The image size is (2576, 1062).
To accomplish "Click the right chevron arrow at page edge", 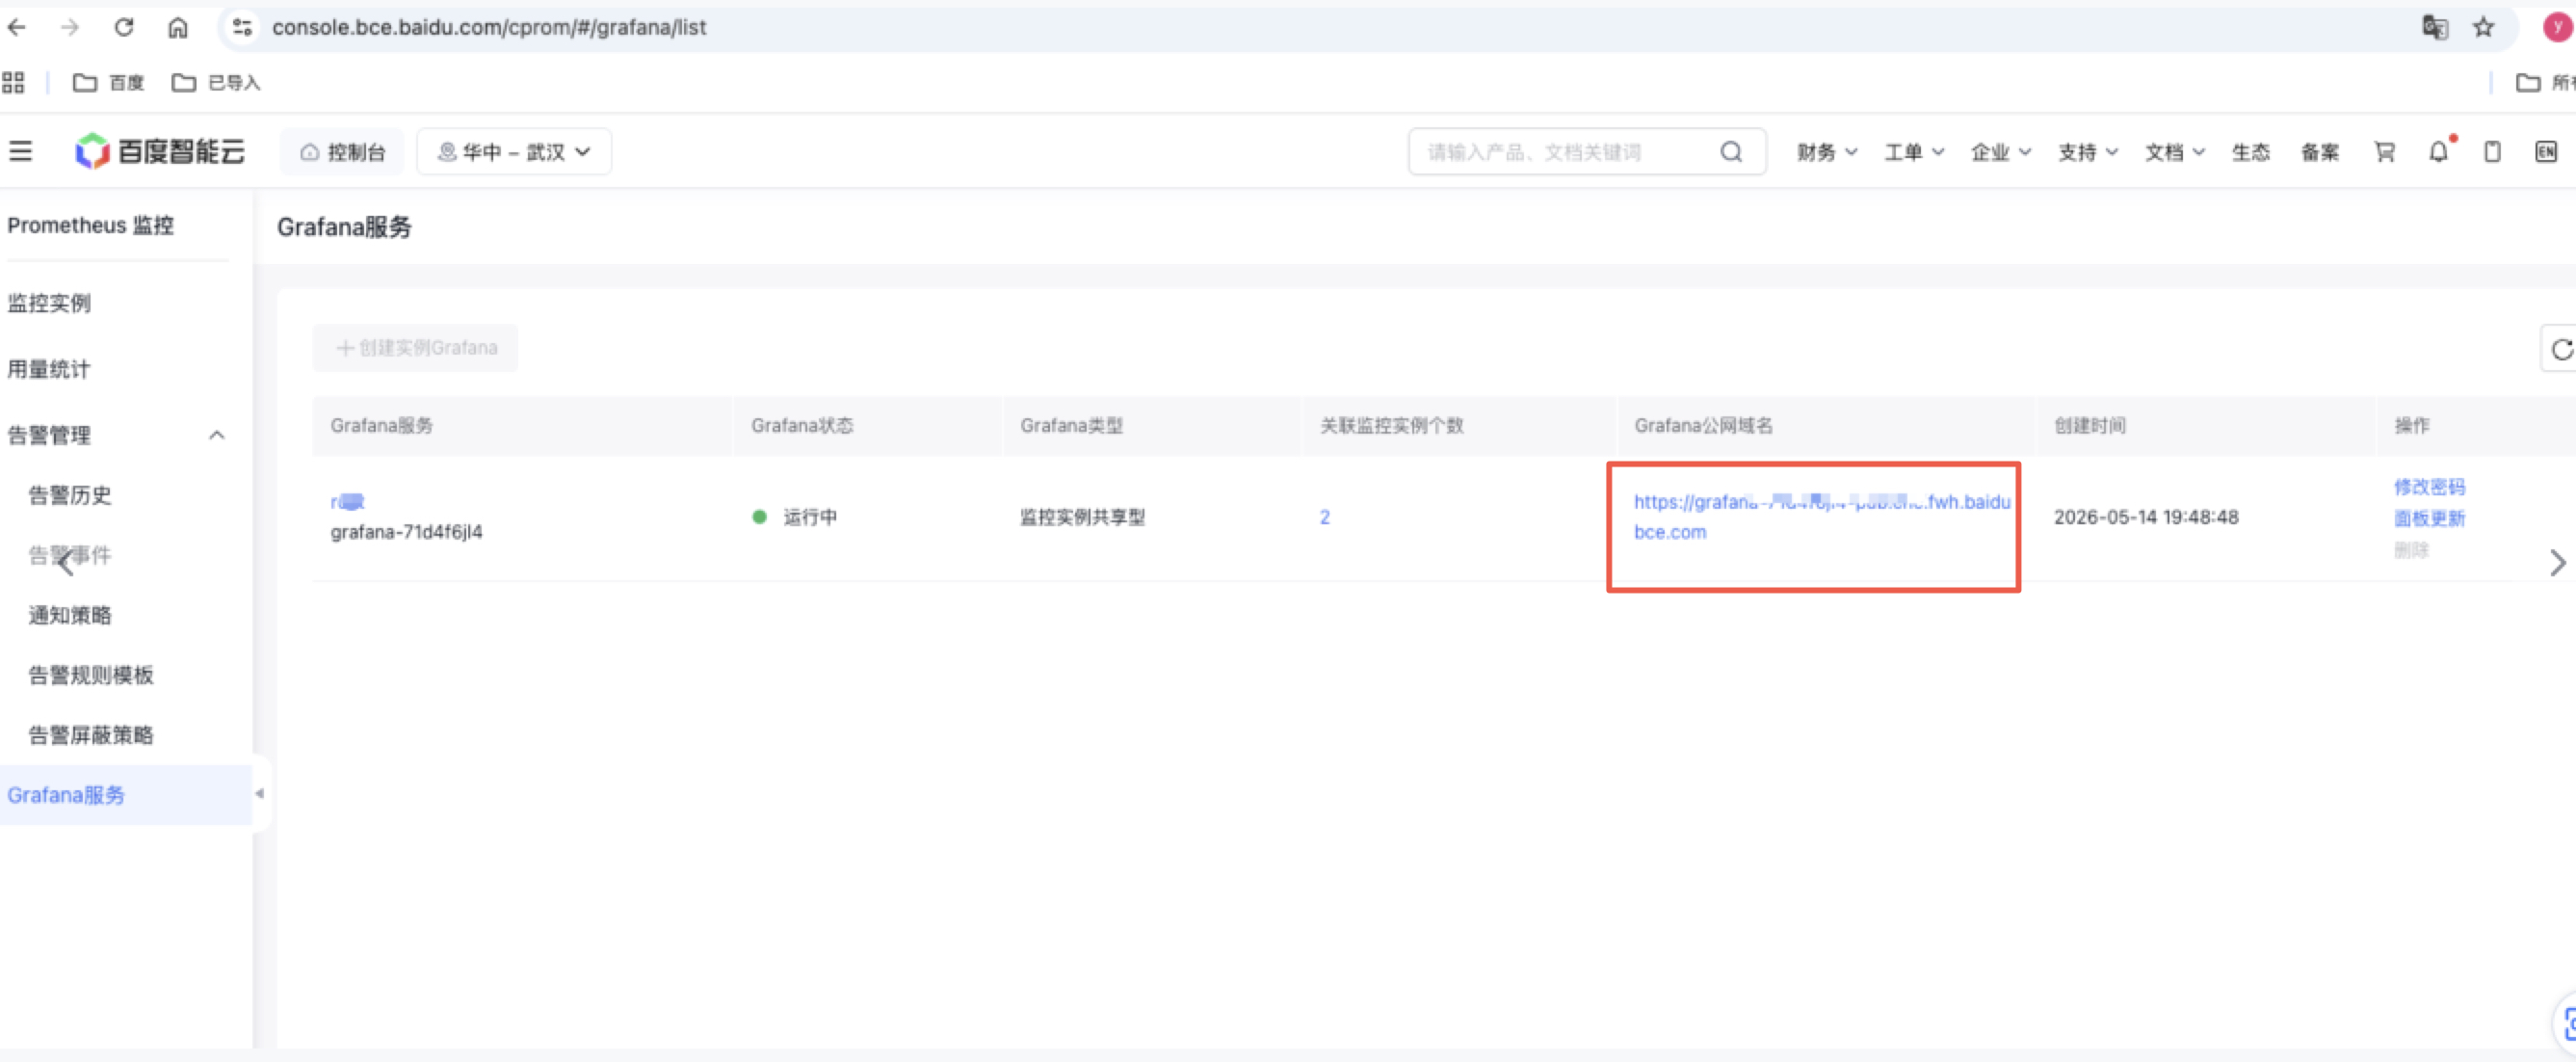I will [x=2558, y=563].
